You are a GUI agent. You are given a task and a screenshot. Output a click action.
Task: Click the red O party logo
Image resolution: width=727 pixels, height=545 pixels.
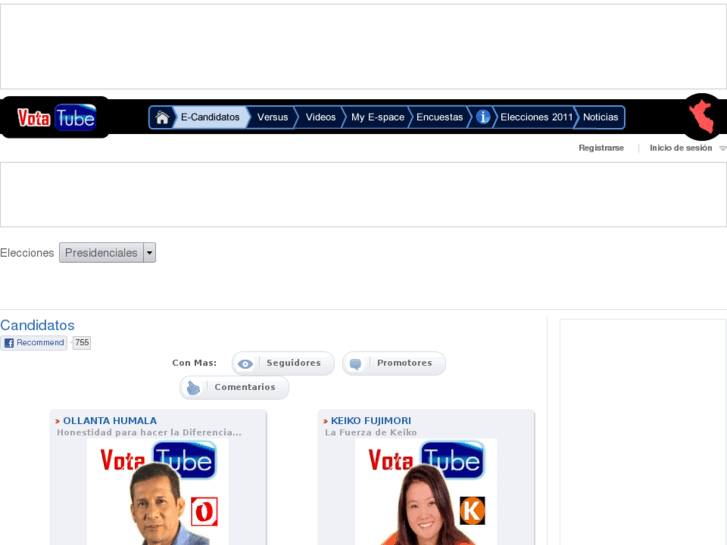(204, 512)
